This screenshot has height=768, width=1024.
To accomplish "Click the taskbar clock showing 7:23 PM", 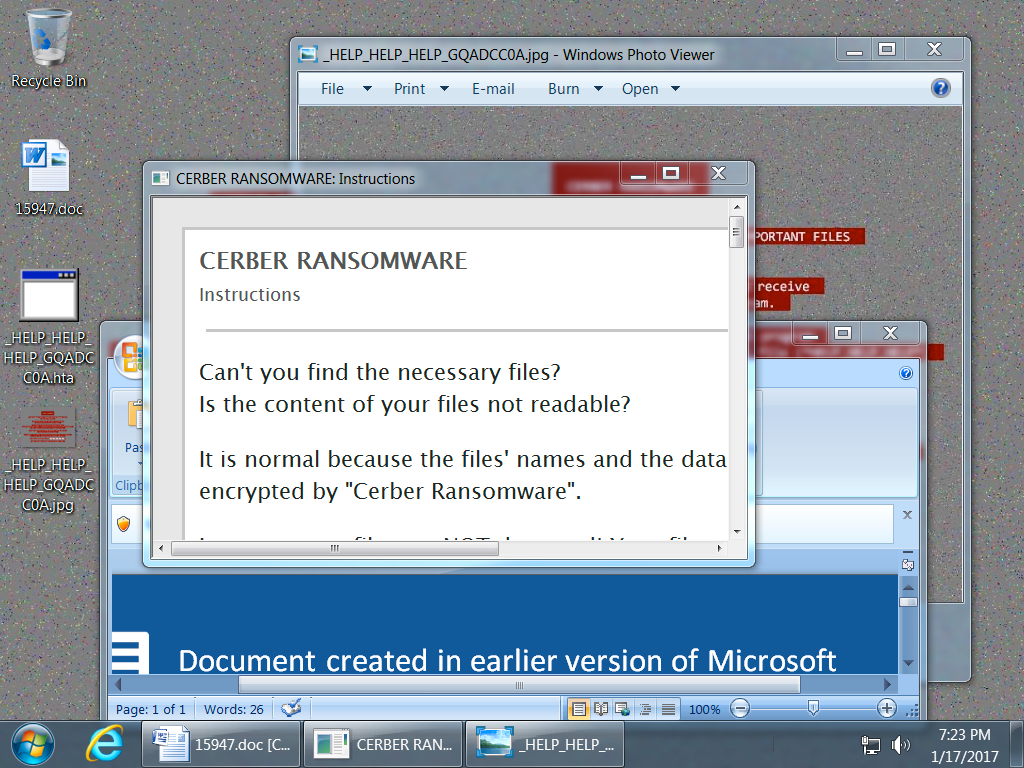I will coord(965,745).
